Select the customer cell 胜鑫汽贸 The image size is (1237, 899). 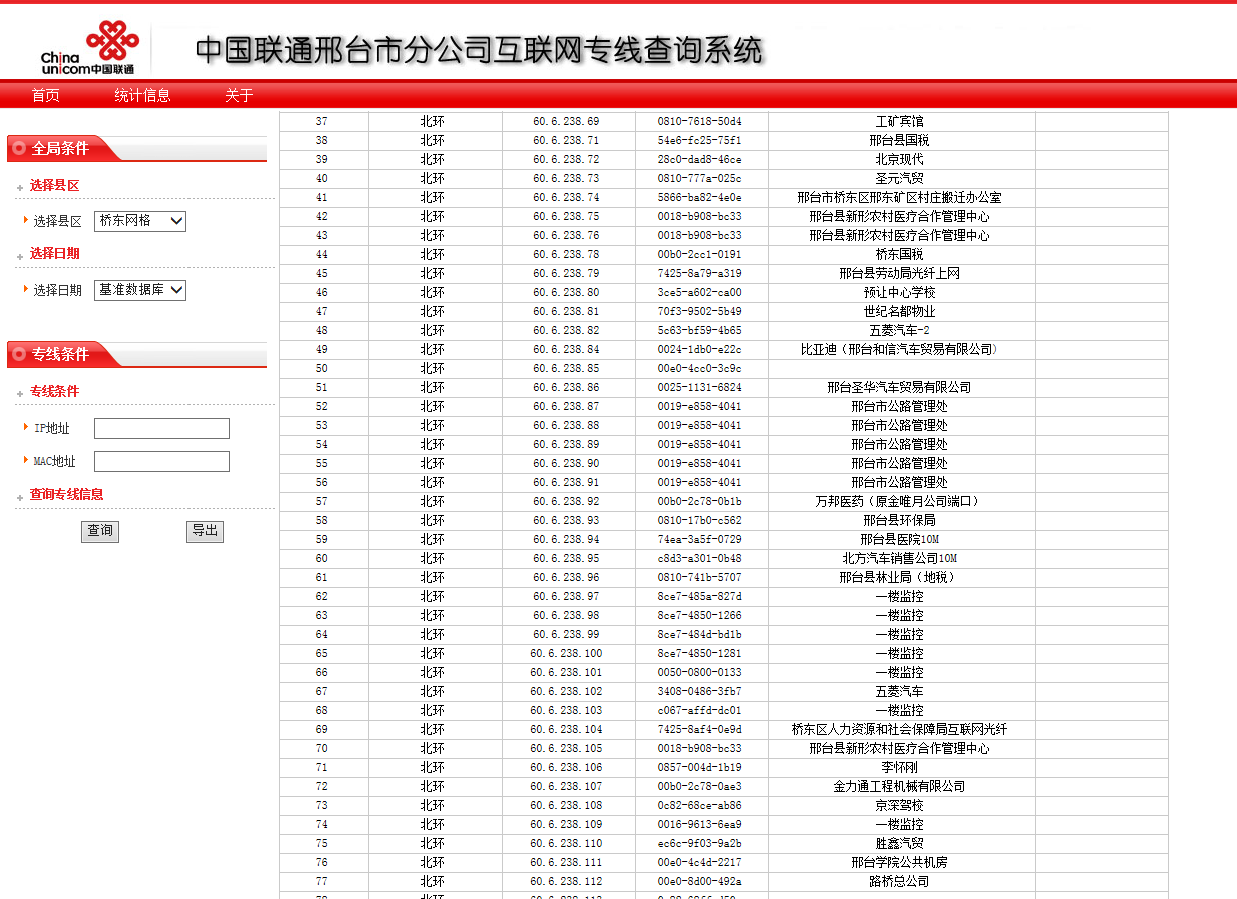point(901,843)
